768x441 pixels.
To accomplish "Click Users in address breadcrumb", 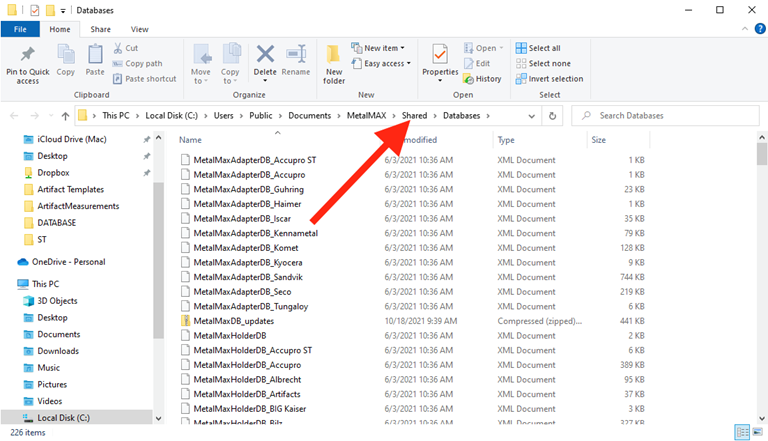I will pos(223,116).
